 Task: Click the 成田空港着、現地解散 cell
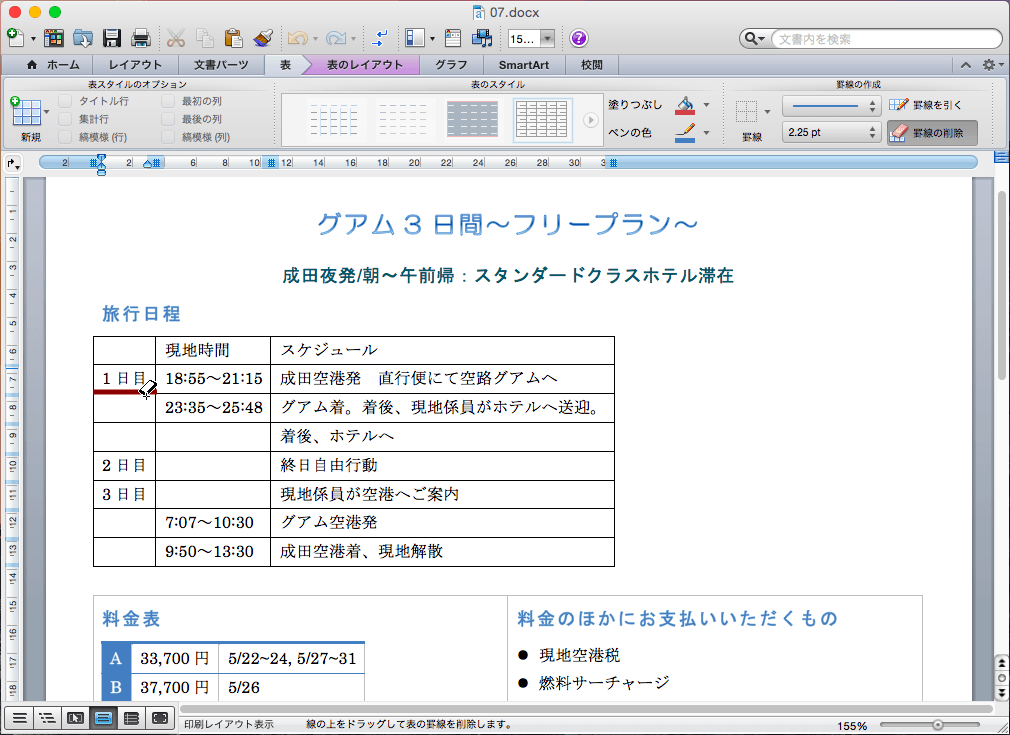coord(443,552)
